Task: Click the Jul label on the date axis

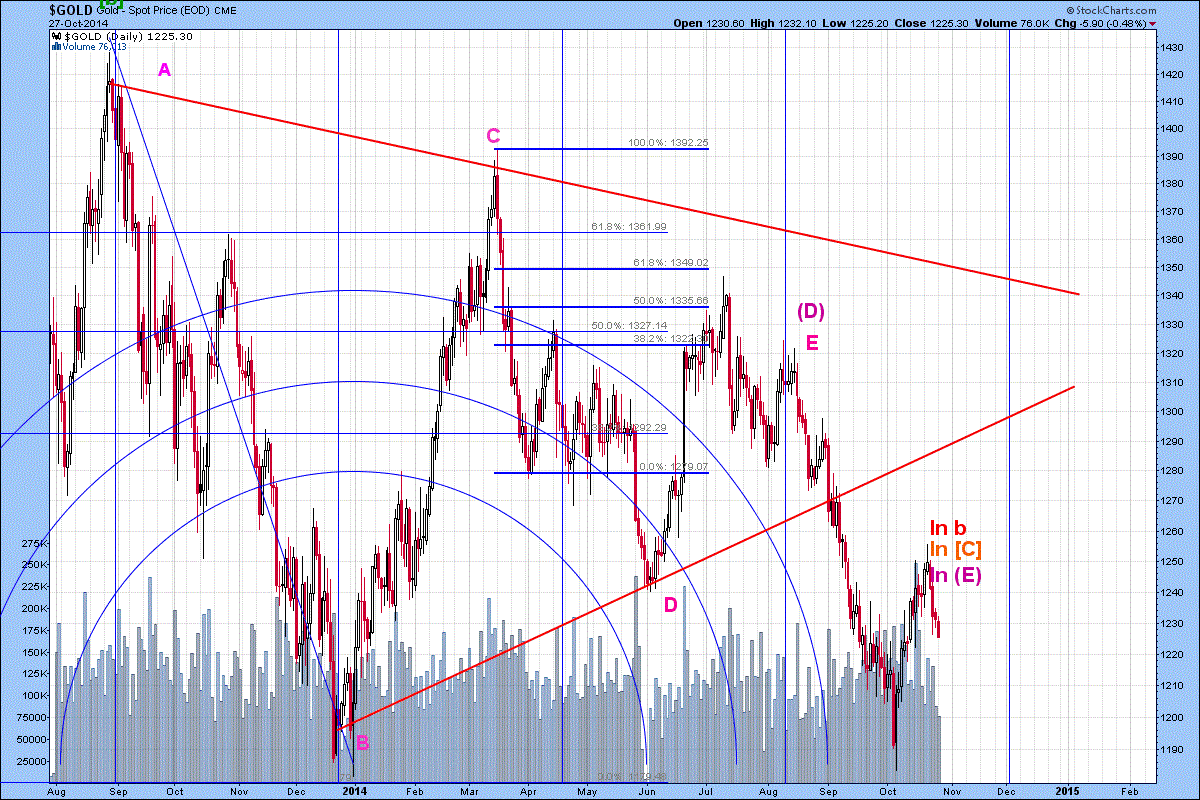Action: tap(705, 790)
